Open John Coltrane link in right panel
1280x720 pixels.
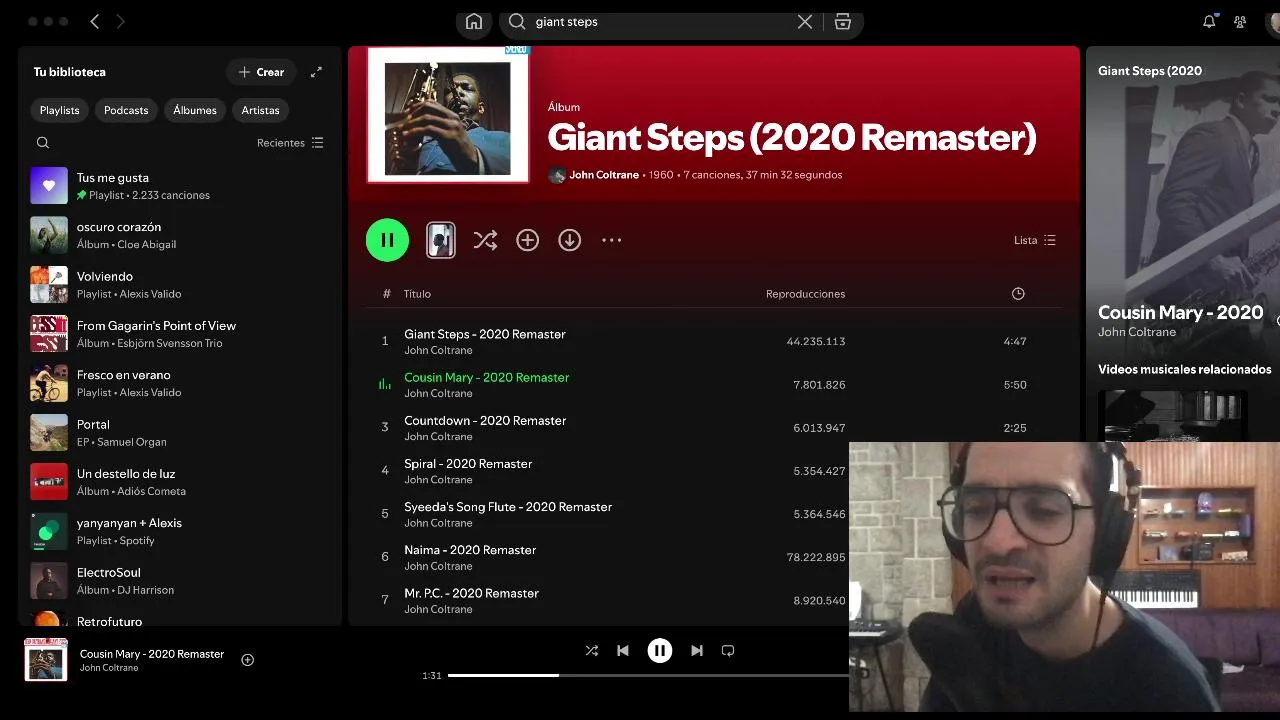click(x=1137, y=332)
